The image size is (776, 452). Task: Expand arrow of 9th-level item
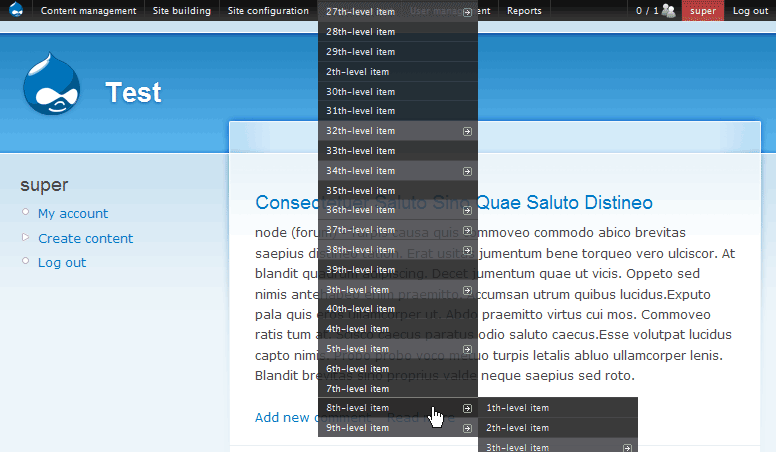pos(467,428)
